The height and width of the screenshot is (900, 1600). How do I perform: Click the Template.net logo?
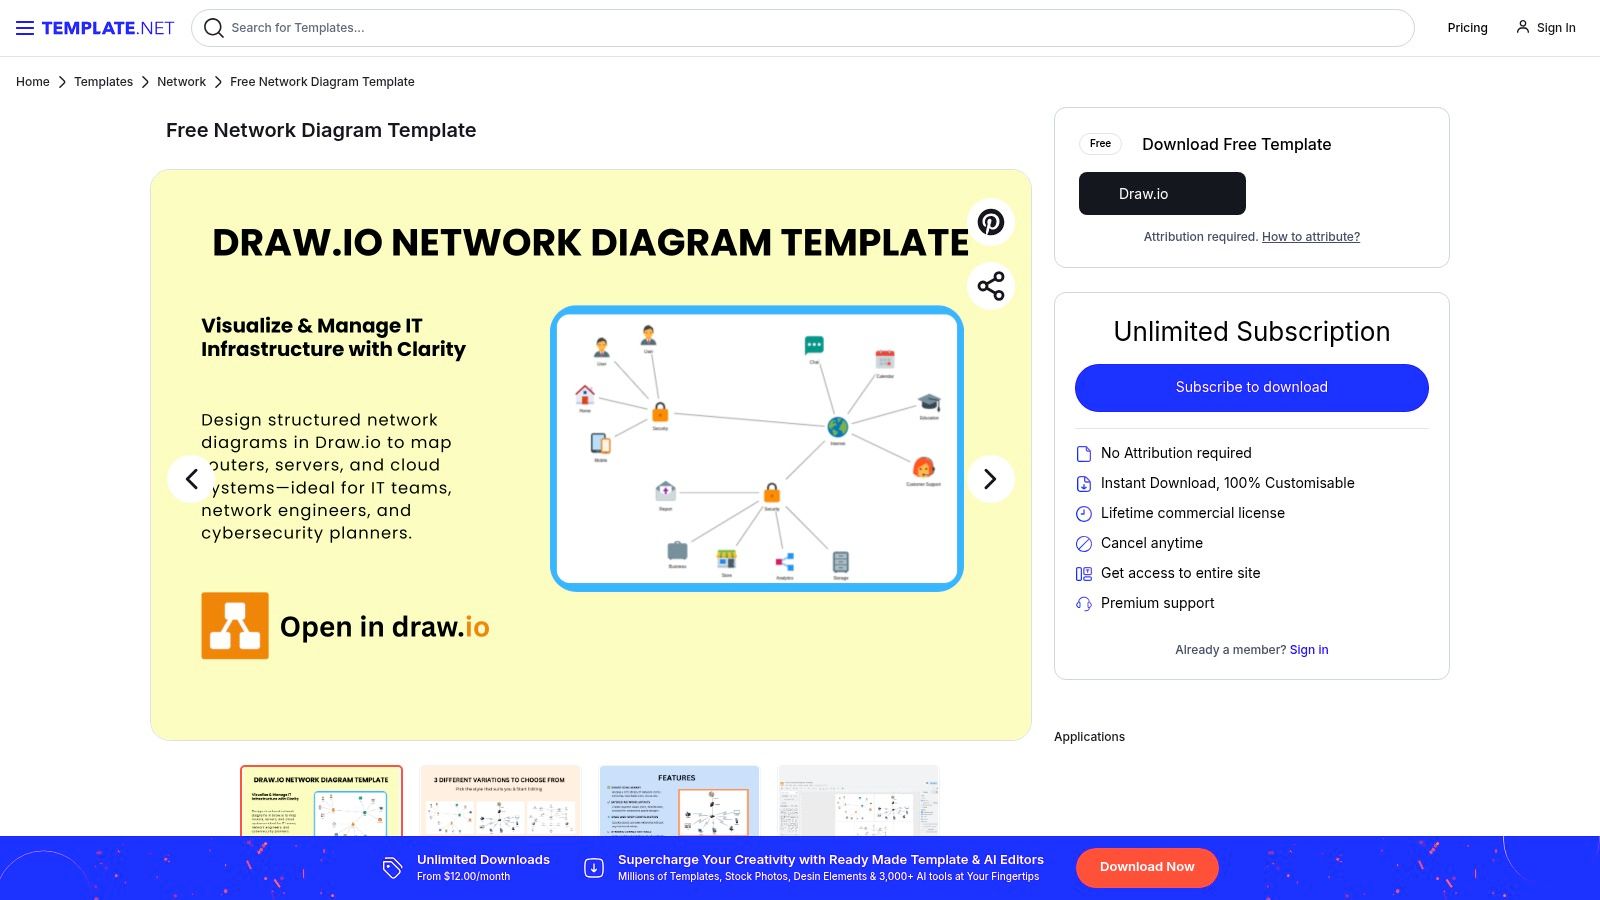click(108, 28)
